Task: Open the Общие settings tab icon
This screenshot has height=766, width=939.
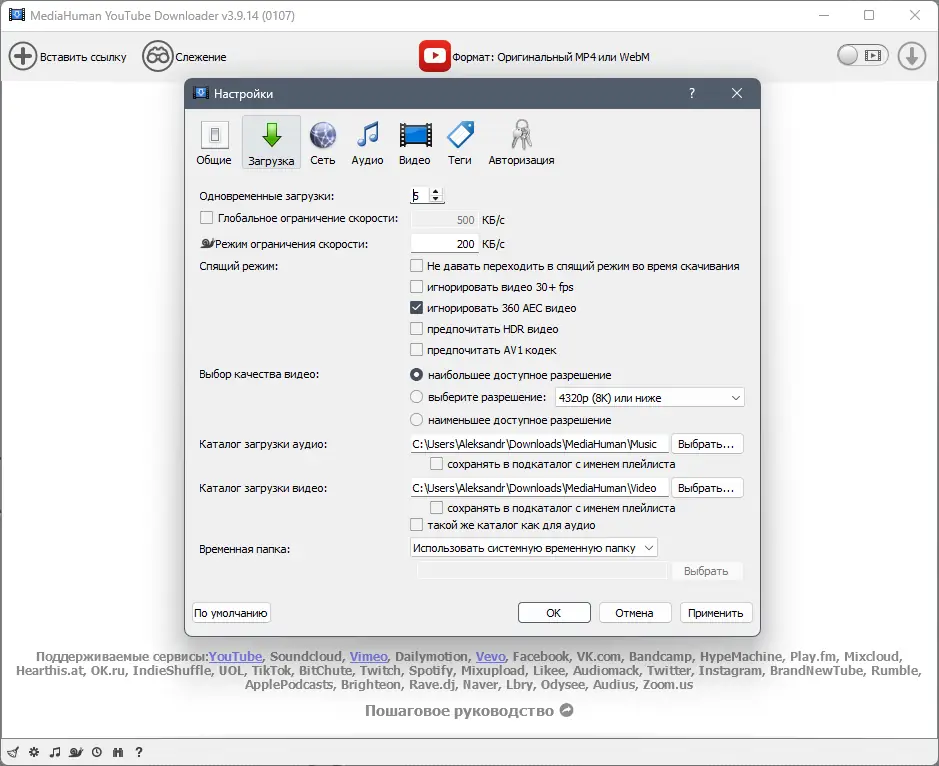Action: (214, 140)
